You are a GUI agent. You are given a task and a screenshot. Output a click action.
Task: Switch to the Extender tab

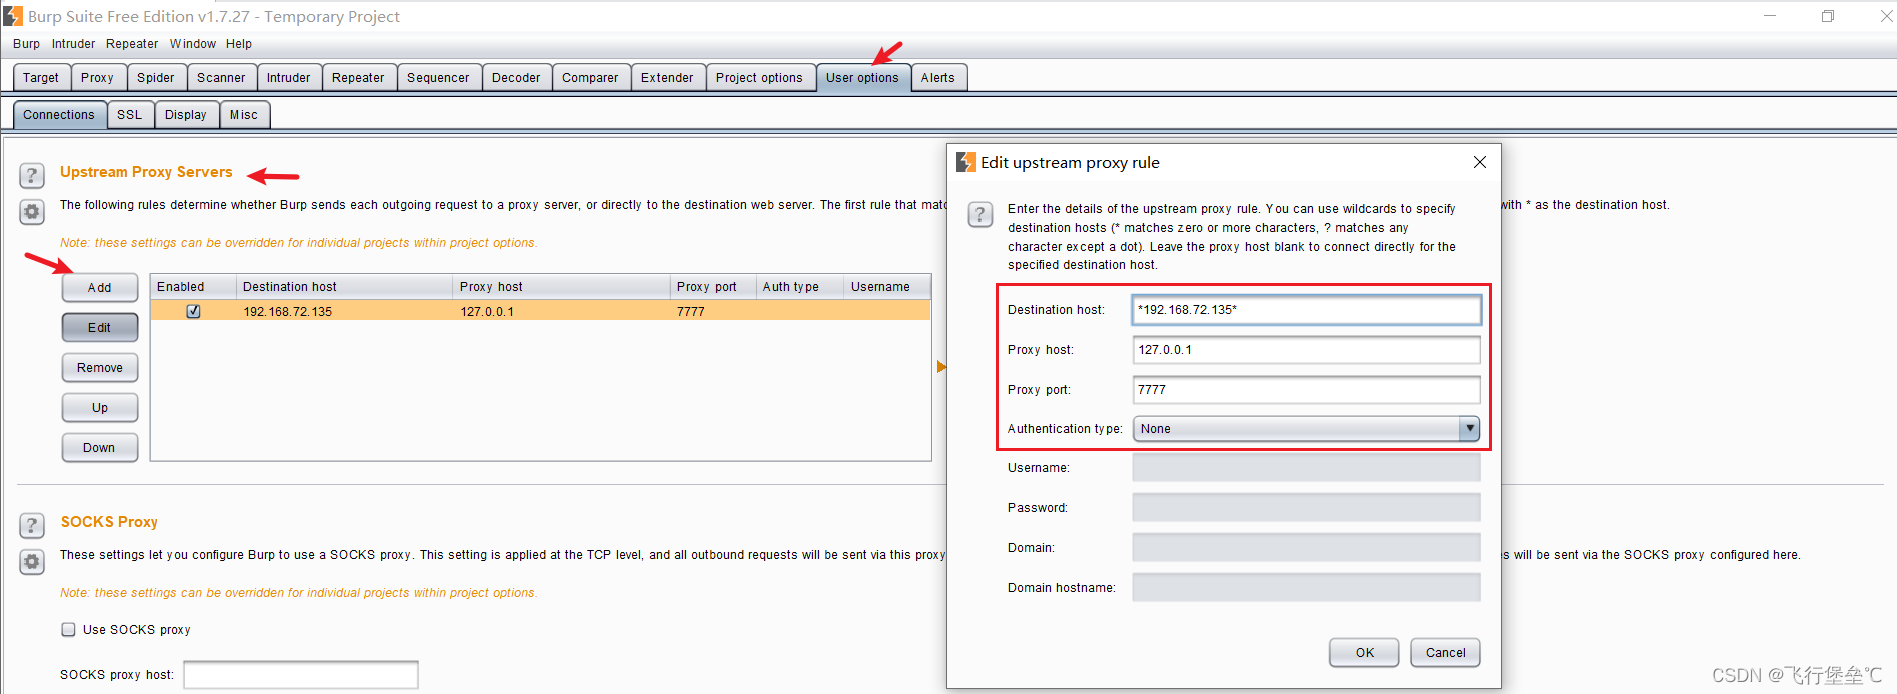667,78
